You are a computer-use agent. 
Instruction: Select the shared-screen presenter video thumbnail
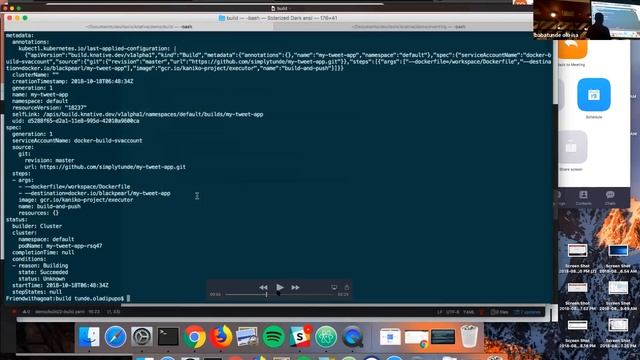pyautogui.click(x=615, y=20)
